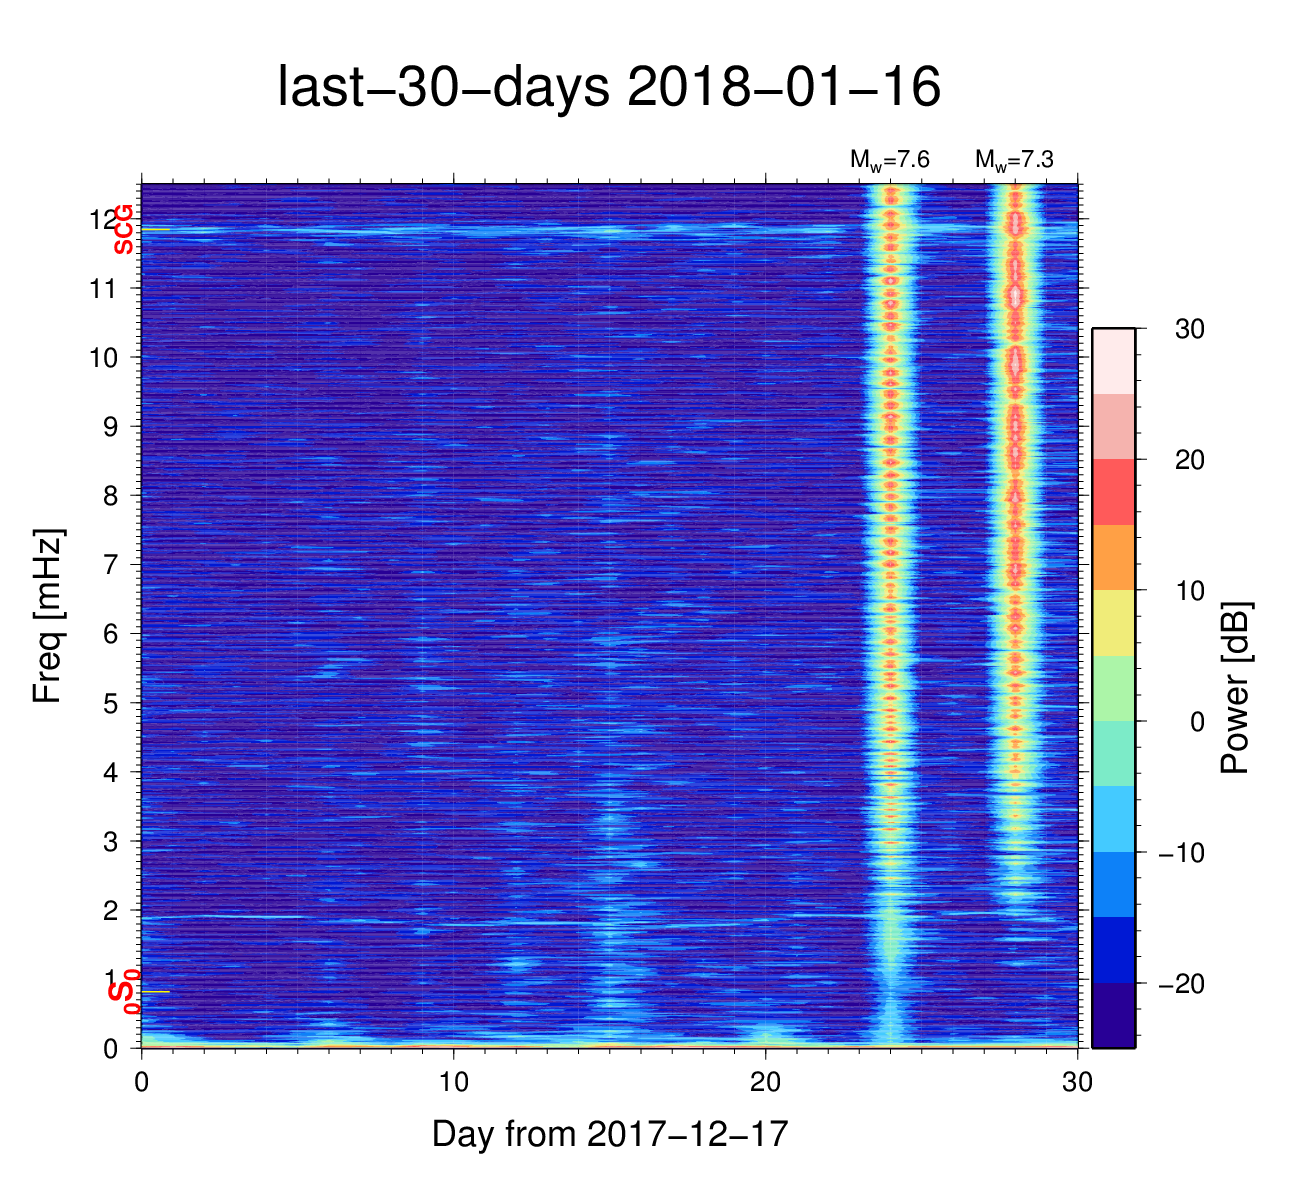Click the 'Day from 2017-12-17' axis label
The image size is (1290, 1190).
[610, 1134]
